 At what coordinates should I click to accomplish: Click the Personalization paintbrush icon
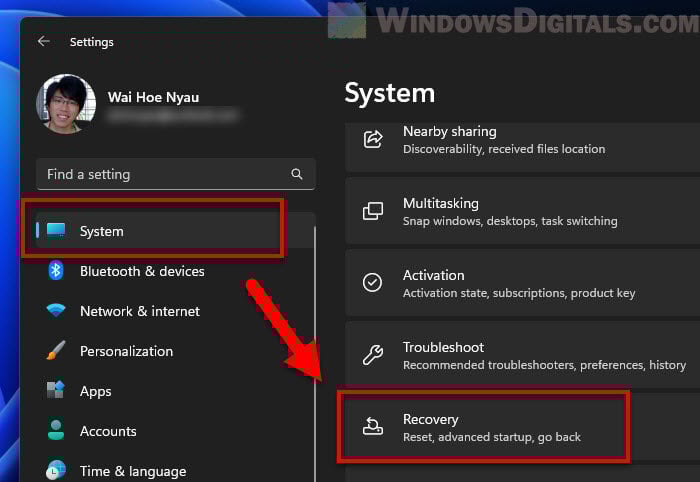(x=56, y=351)
